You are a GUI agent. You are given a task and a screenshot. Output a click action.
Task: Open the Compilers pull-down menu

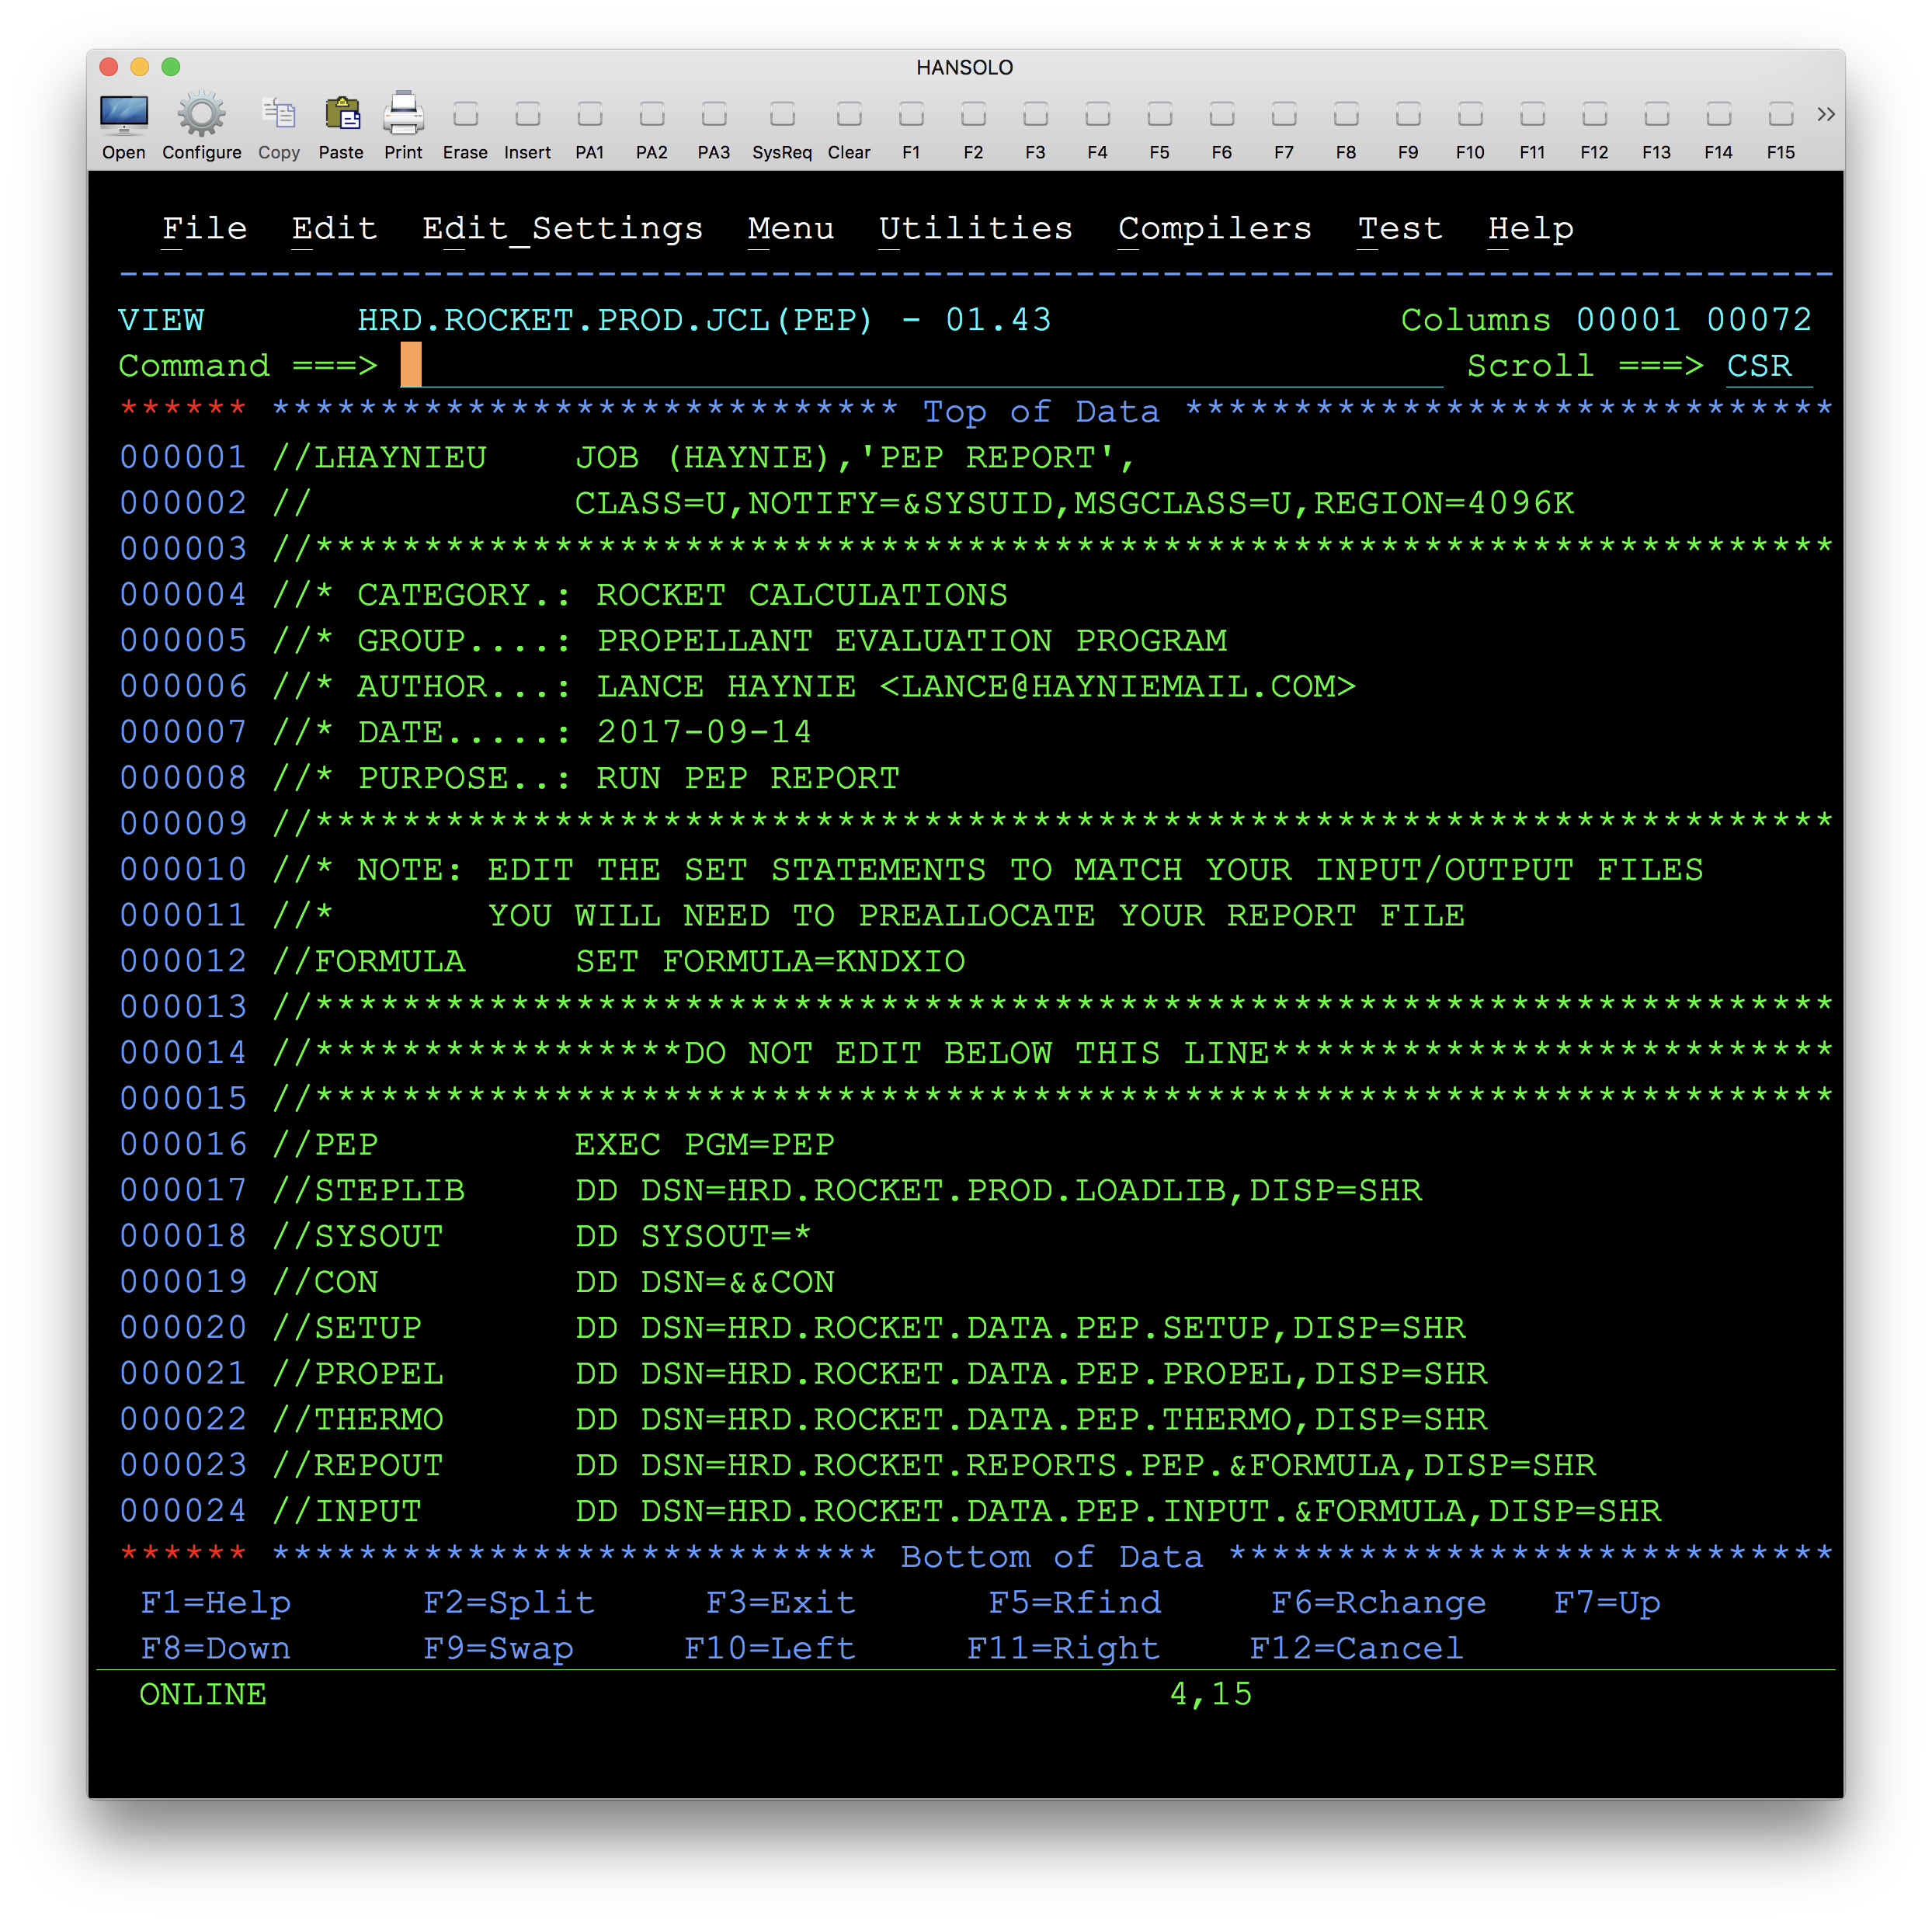[1214, 229]
